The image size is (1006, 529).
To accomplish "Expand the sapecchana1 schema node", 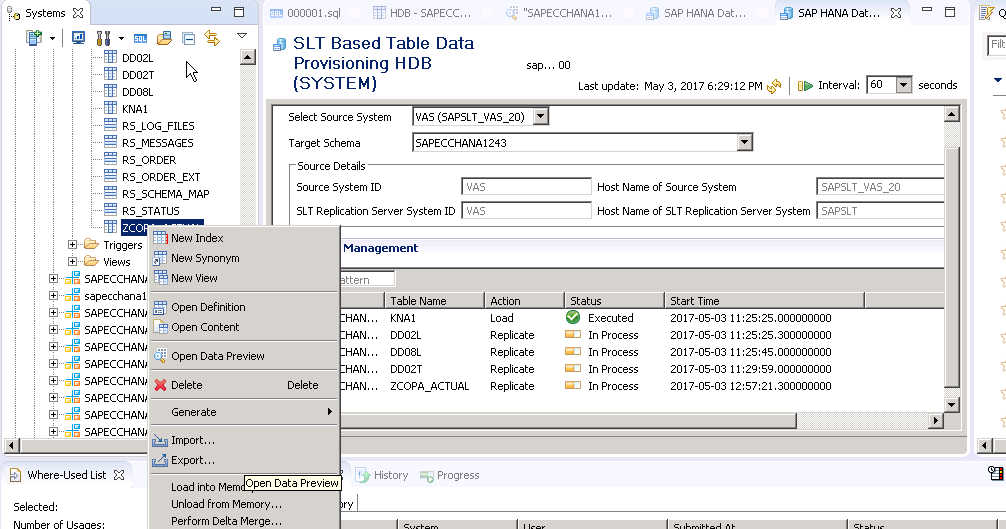I will (53, 296).
